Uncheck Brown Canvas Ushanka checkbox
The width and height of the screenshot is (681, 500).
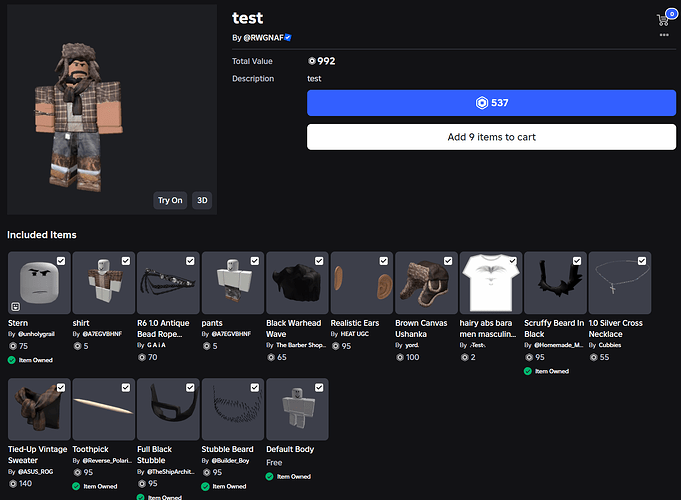(x=448, y=261)
